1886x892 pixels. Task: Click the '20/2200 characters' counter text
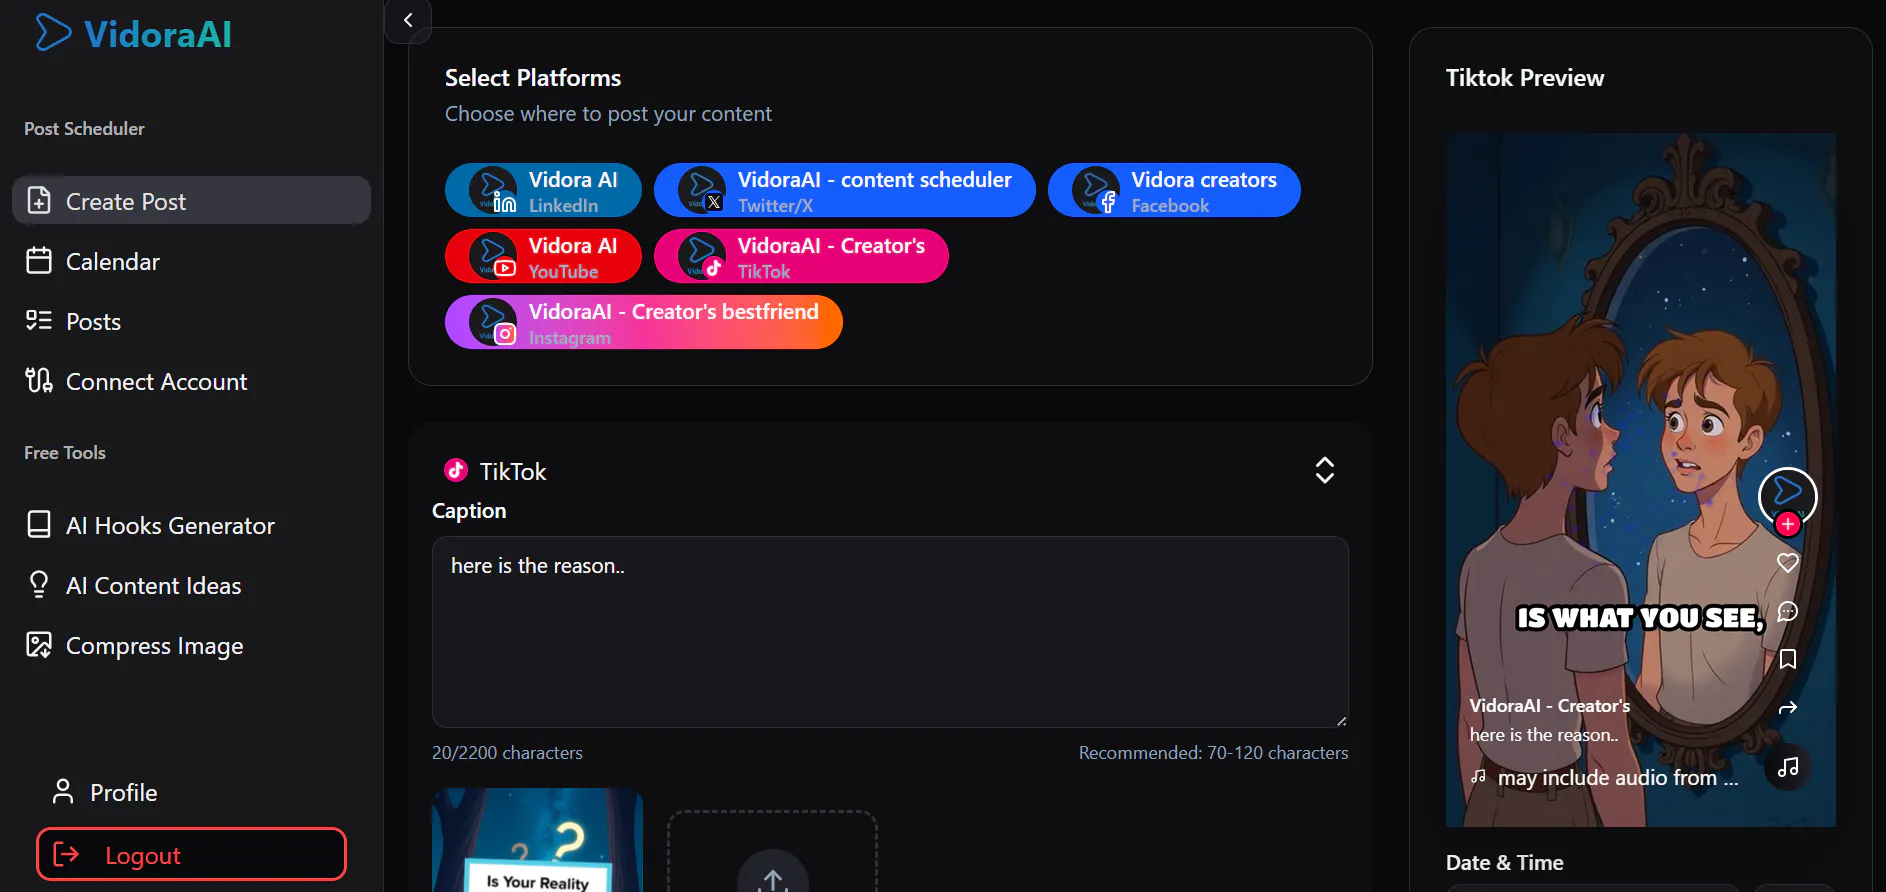pos(507,753)
